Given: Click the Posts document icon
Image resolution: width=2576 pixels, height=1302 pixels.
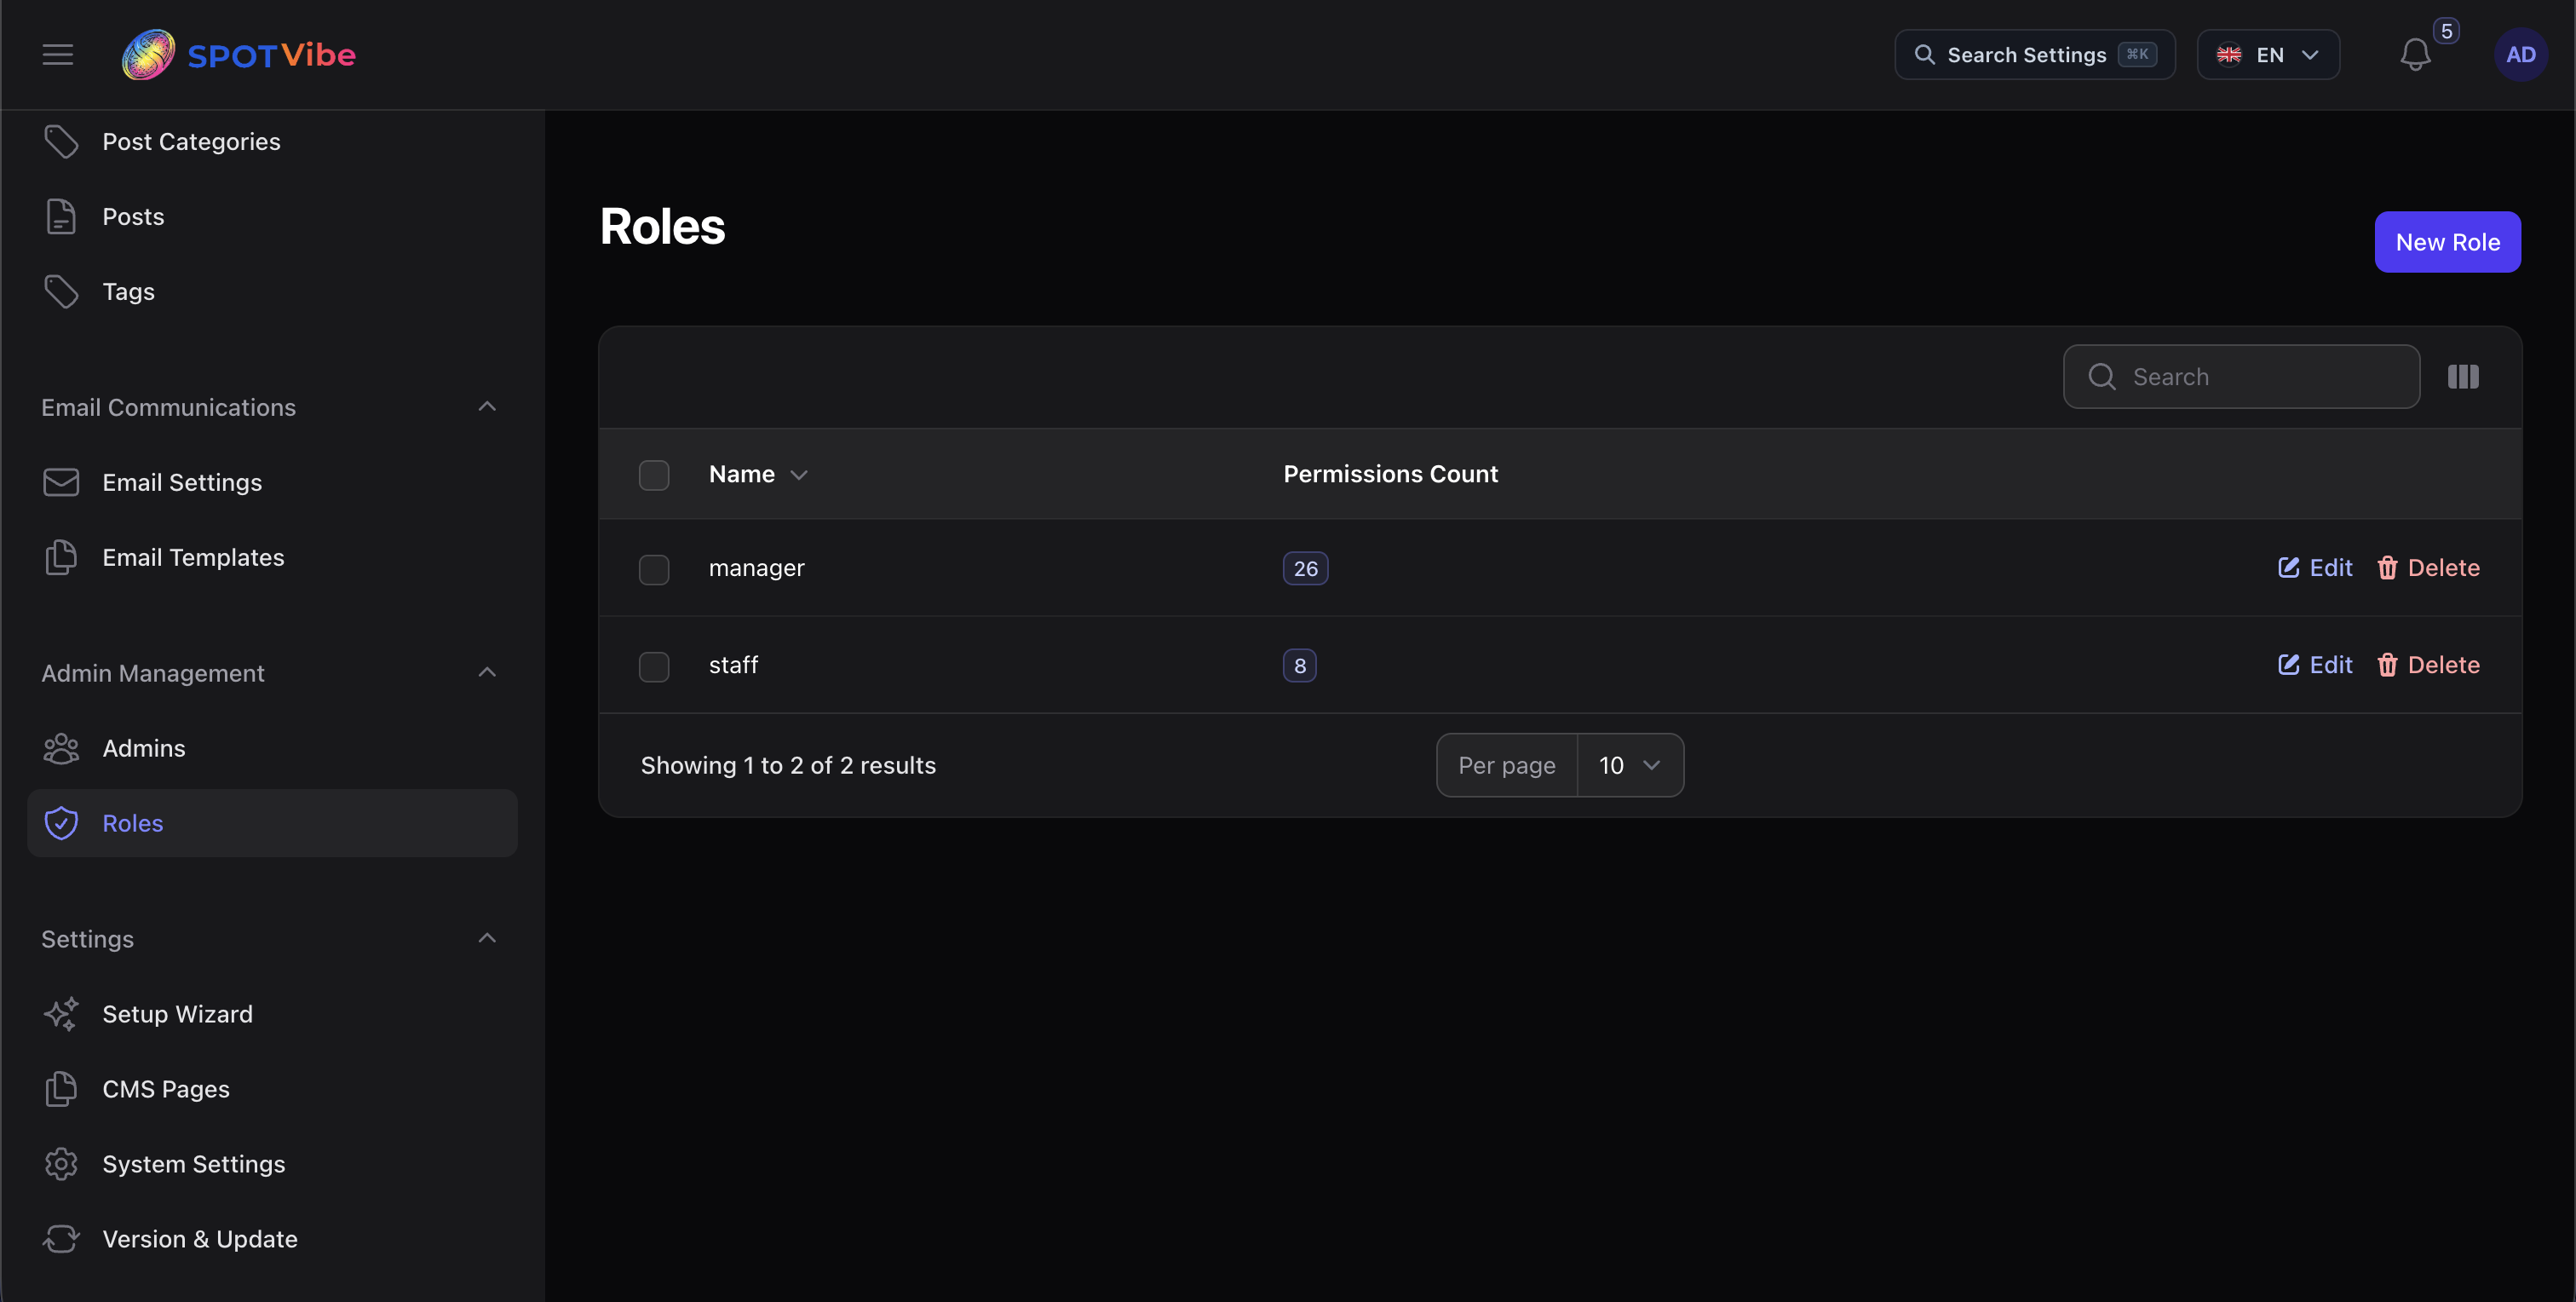Looking at the screenshot, I should click(x=61, y=217).
